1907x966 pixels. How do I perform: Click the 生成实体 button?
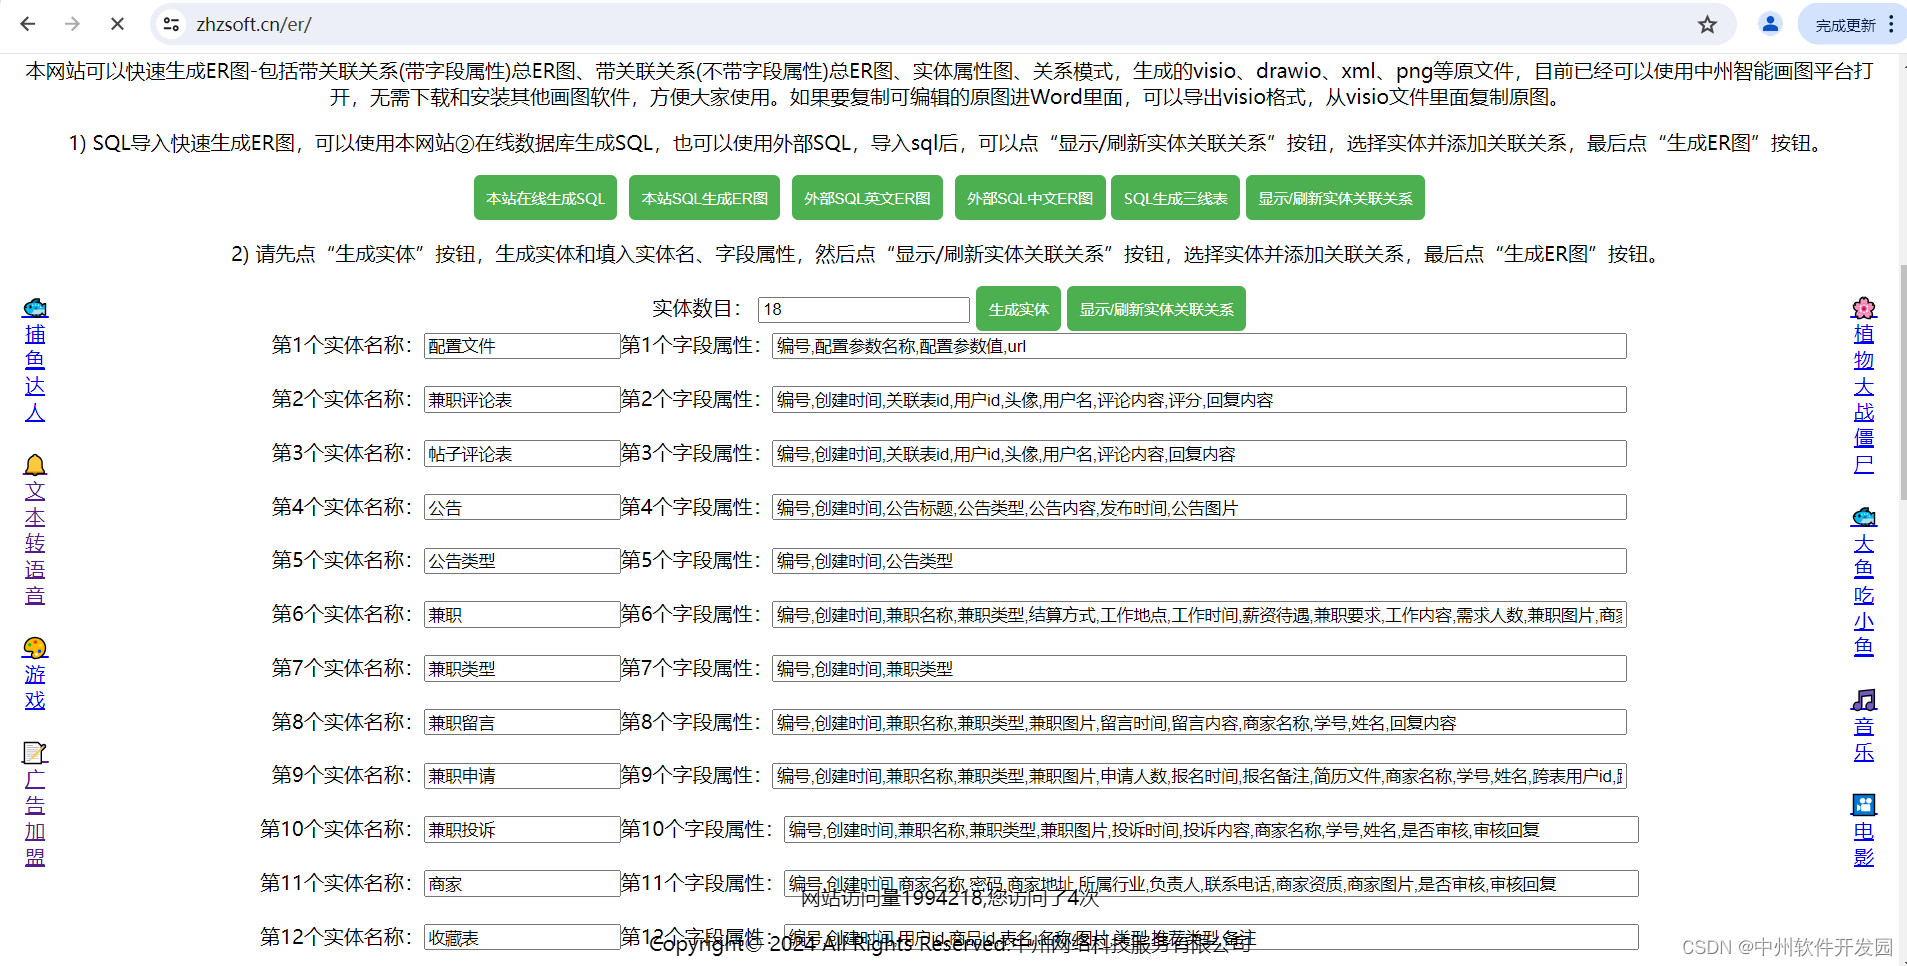pyautogui.click(x=1018, y=309)
